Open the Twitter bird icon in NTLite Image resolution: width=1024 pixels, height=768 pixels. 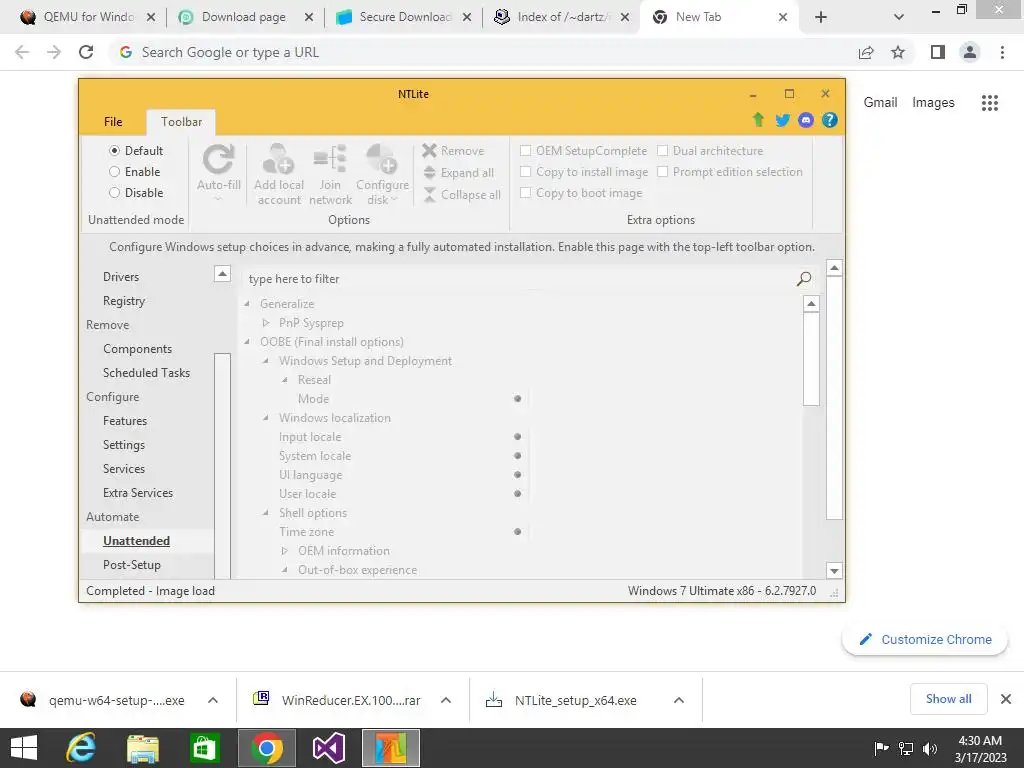(x=782, y=120)
